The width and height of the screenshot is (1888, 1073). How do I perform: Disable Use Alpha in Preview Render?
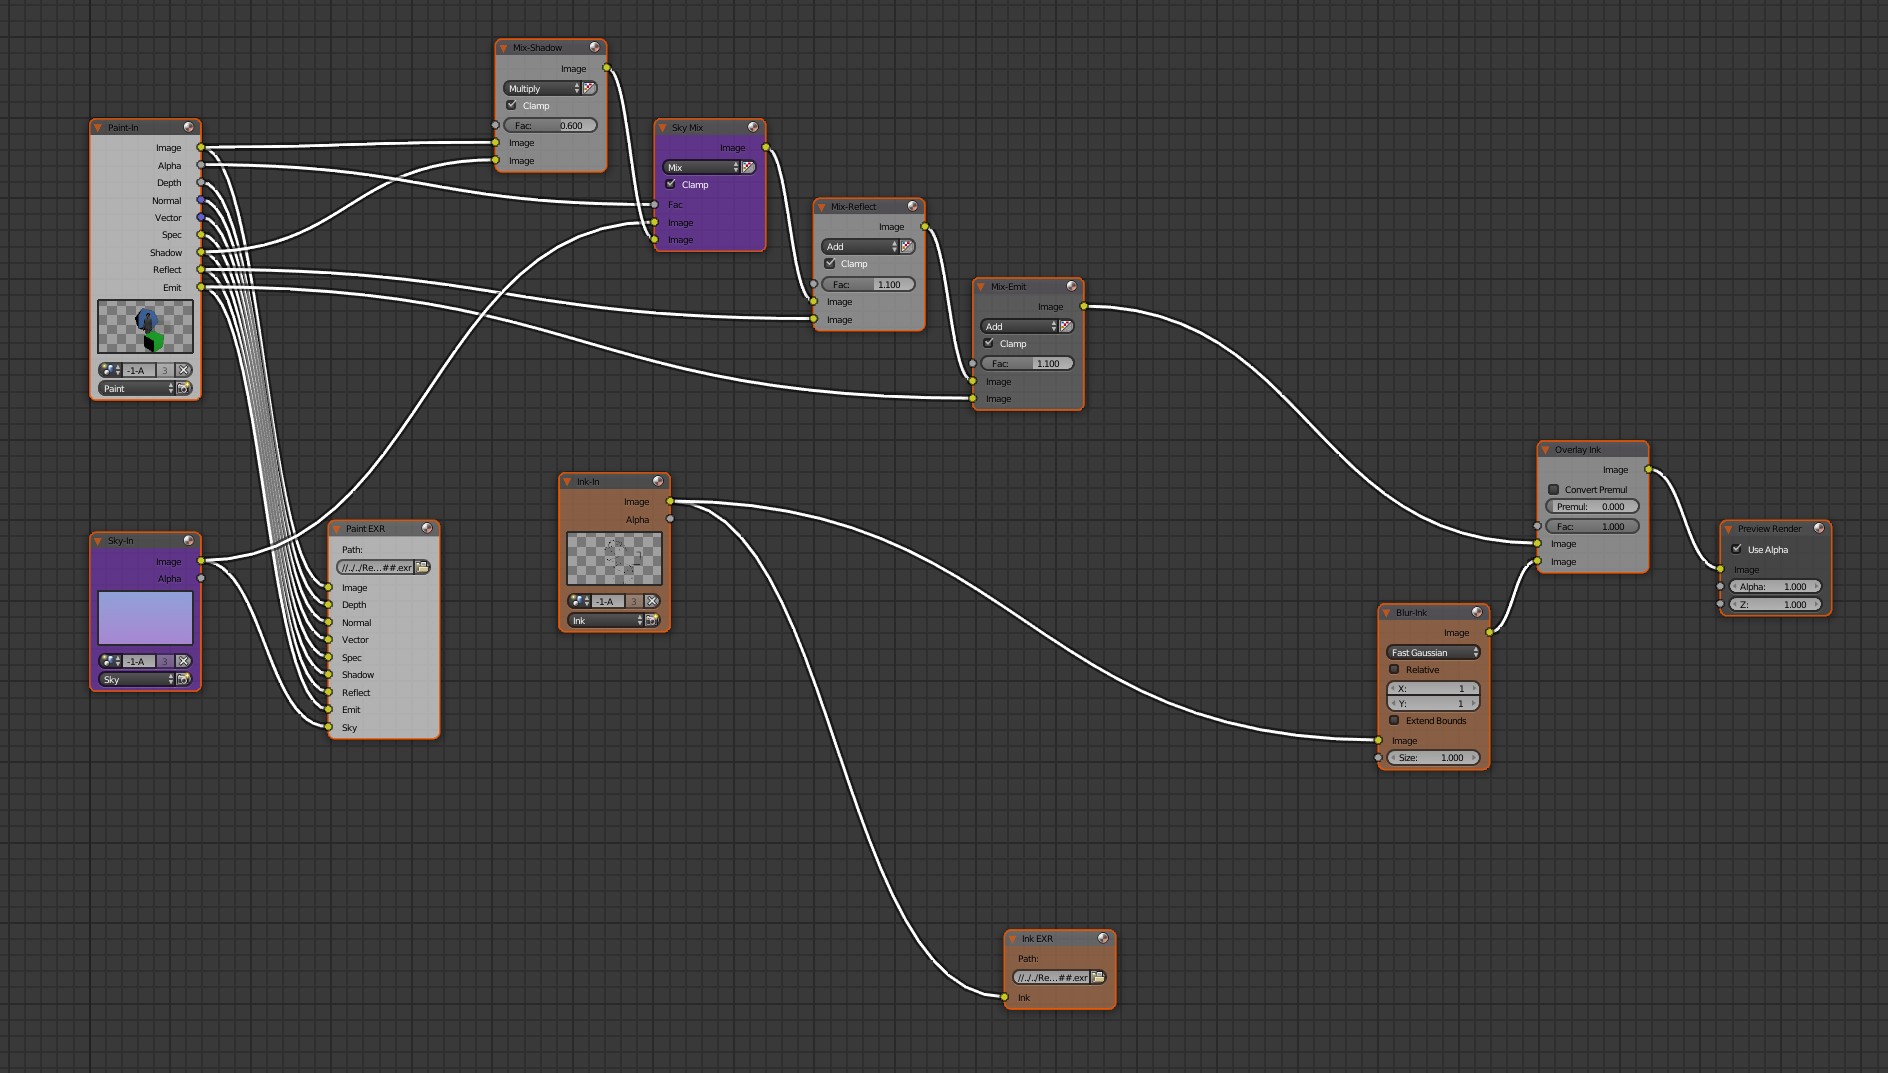1737,549
